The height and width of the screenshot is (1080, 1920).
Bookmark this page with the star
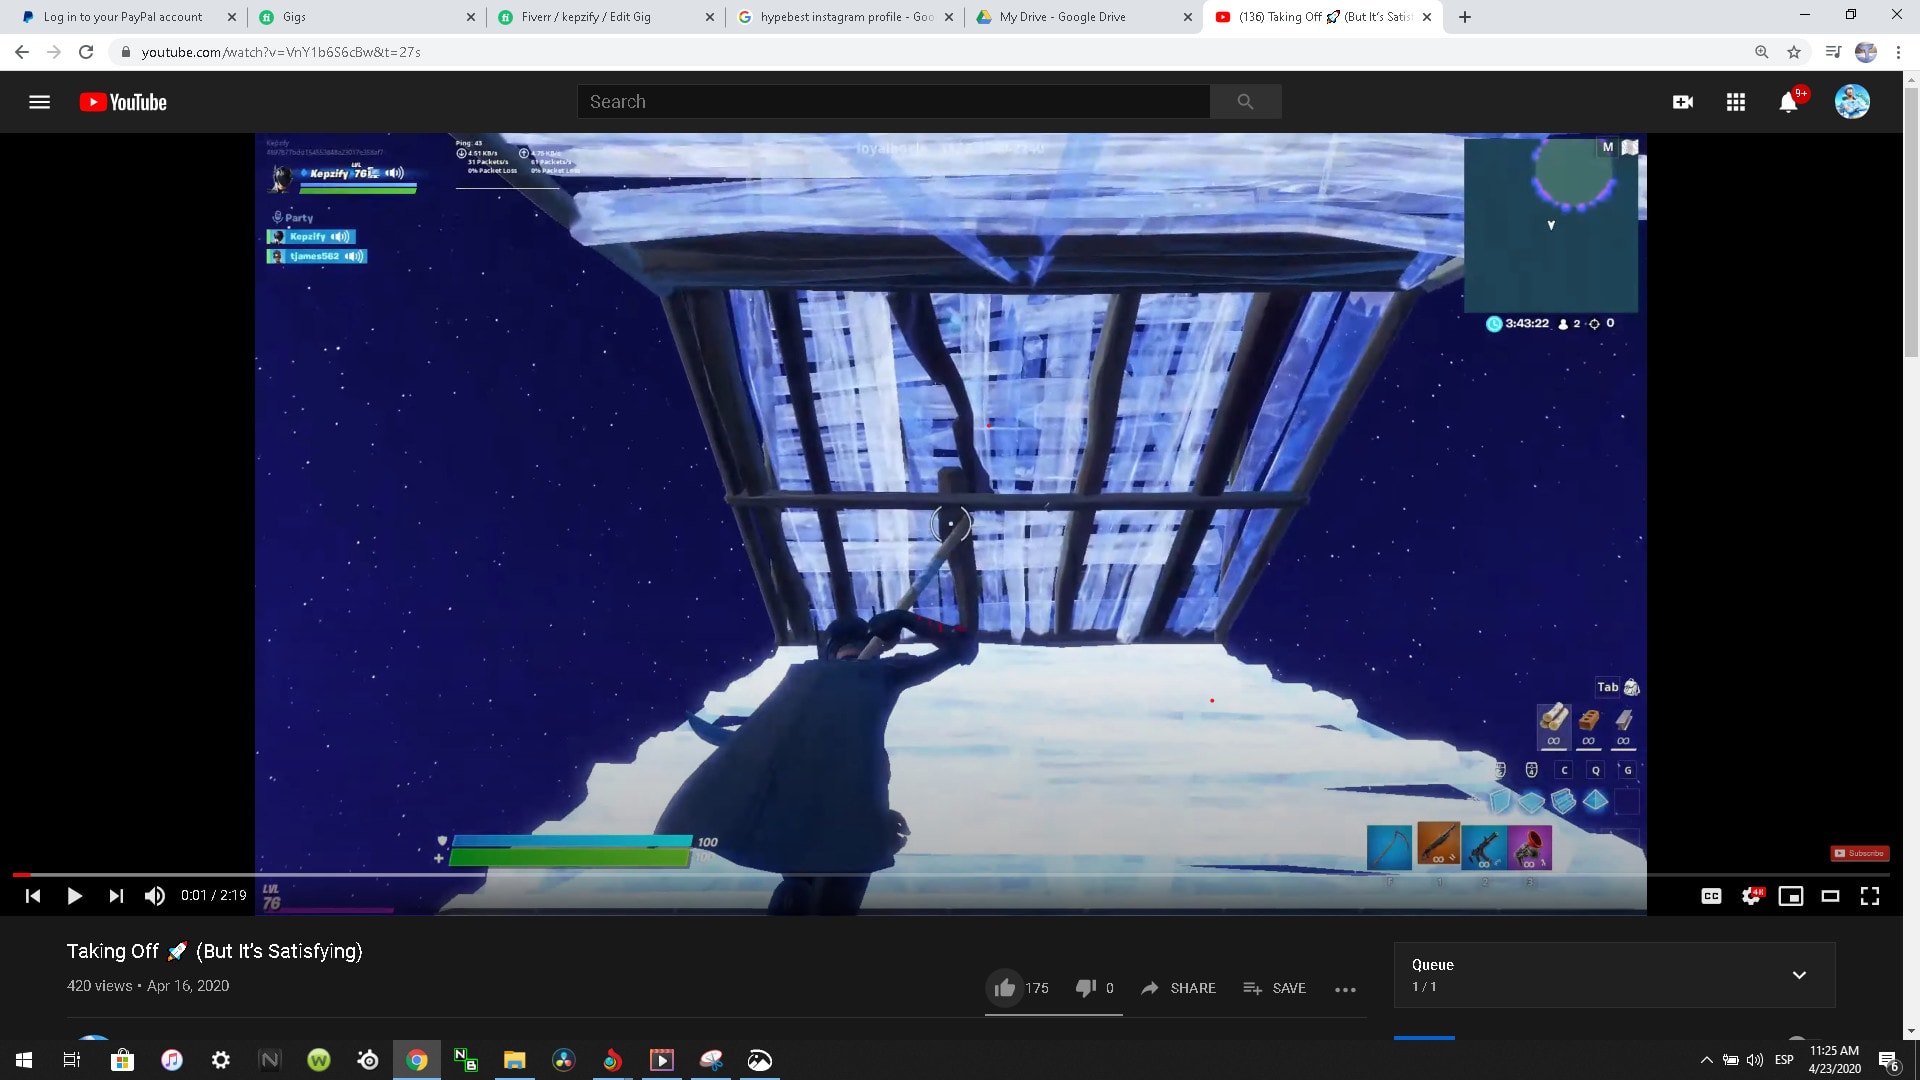pos(1794,52)
